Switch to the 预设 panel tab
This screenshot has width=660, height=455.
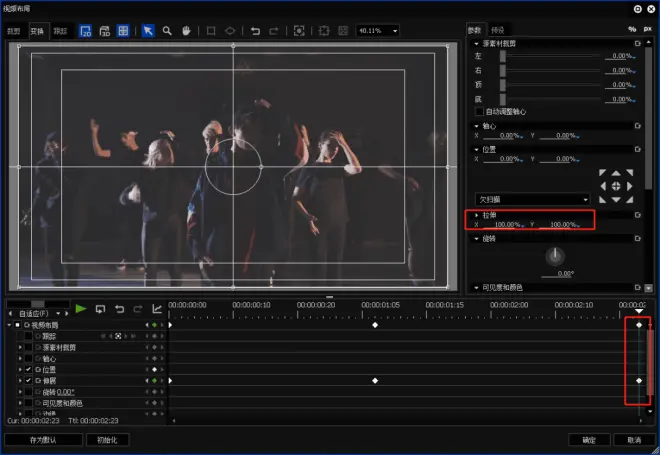pos(498,30)
